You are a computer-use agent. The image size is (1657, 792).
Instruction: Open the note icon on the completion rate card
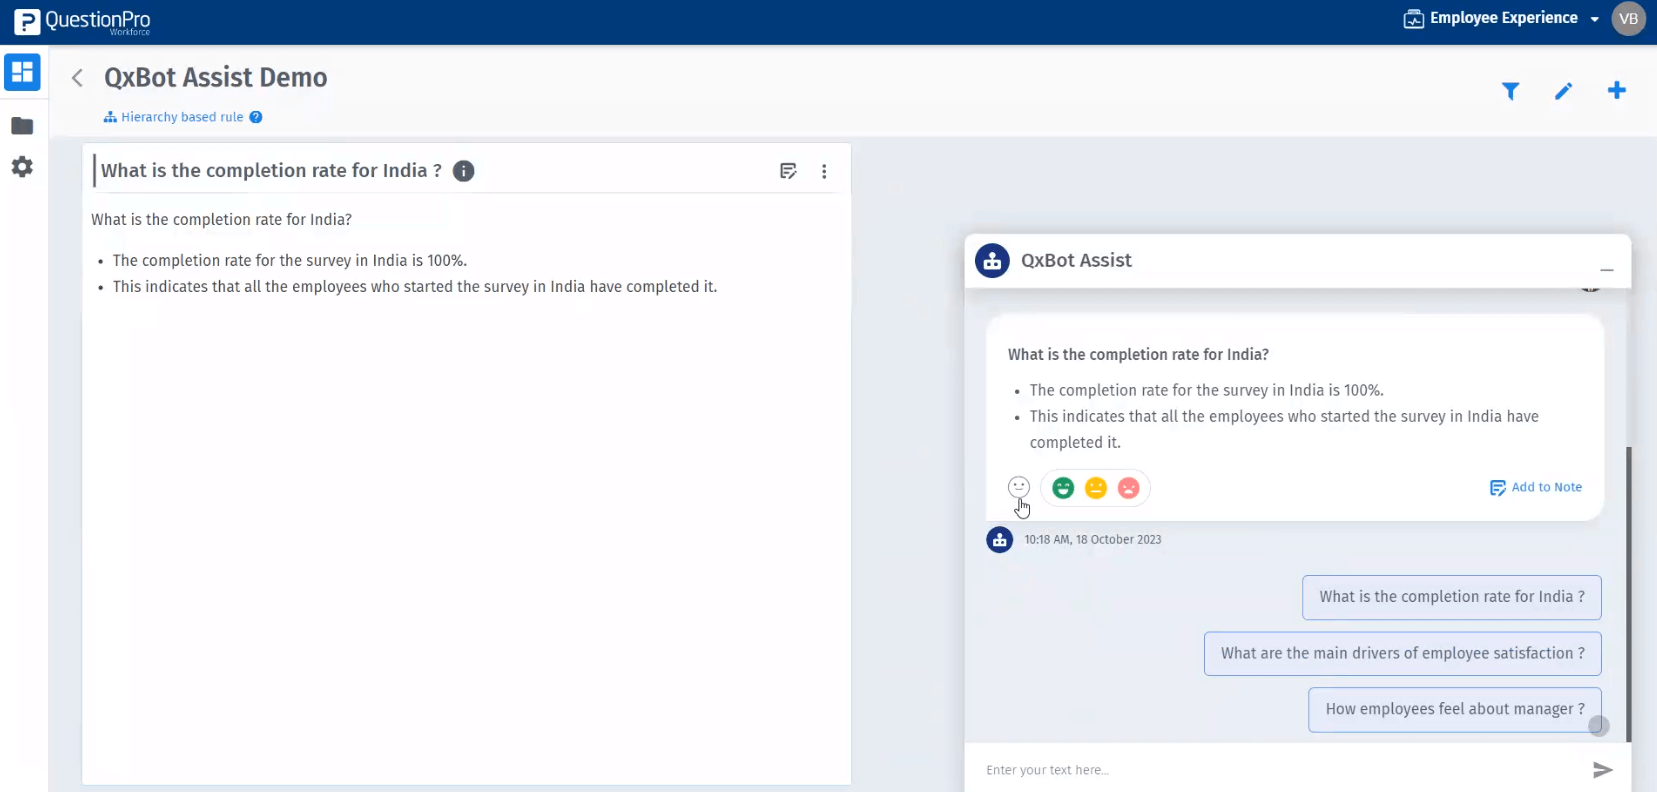788,171
